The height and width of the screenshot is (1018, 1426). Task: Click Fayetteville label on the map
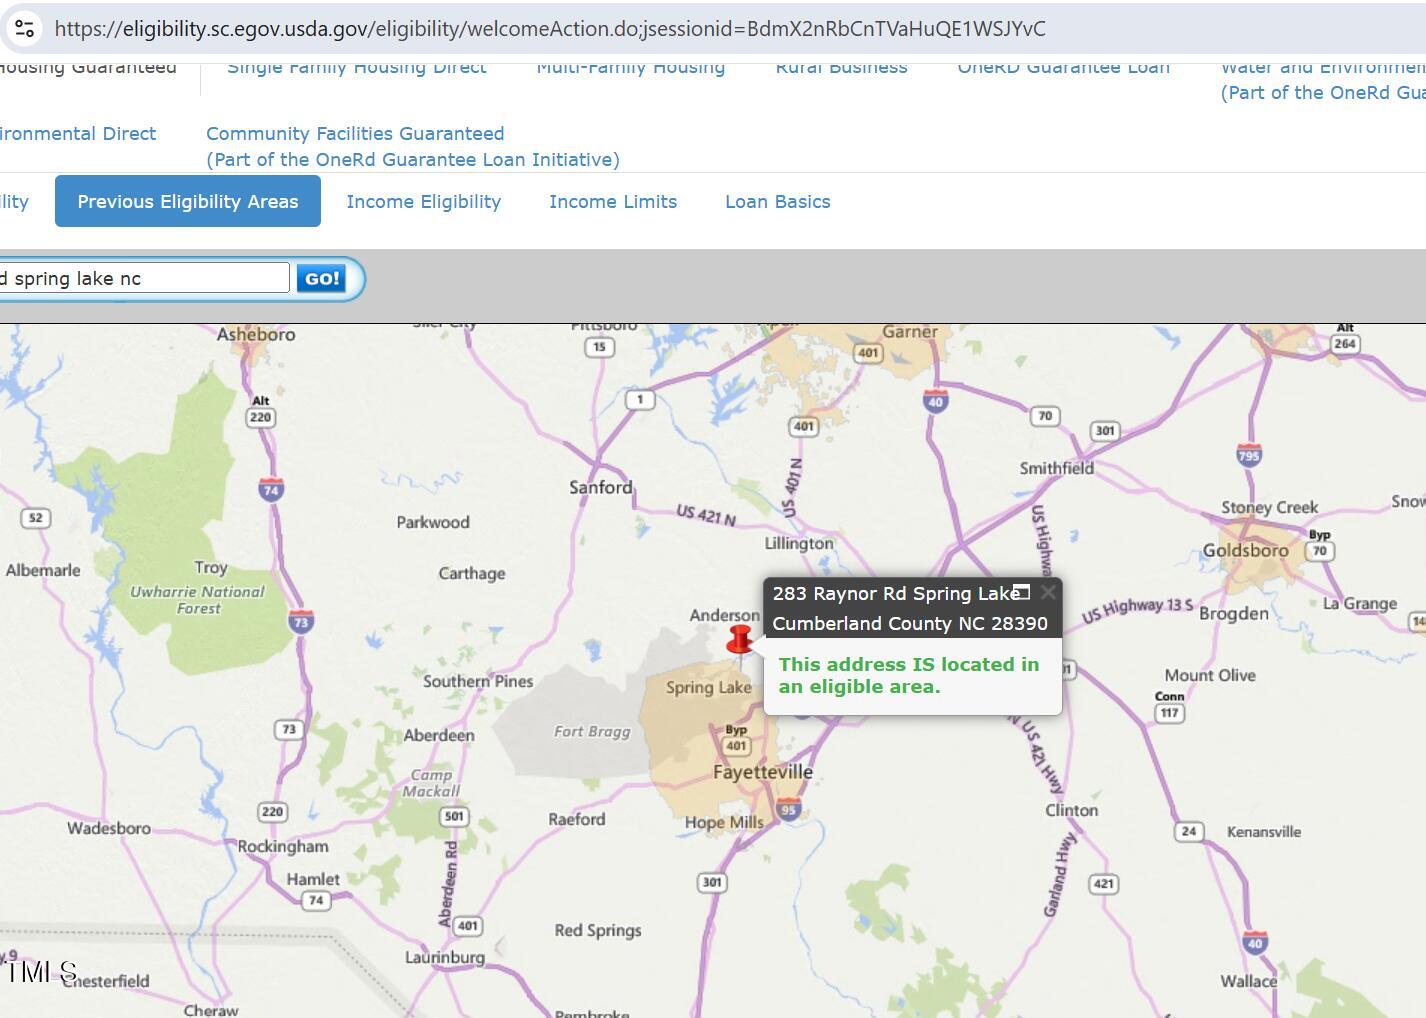click(x=763, y=772)
